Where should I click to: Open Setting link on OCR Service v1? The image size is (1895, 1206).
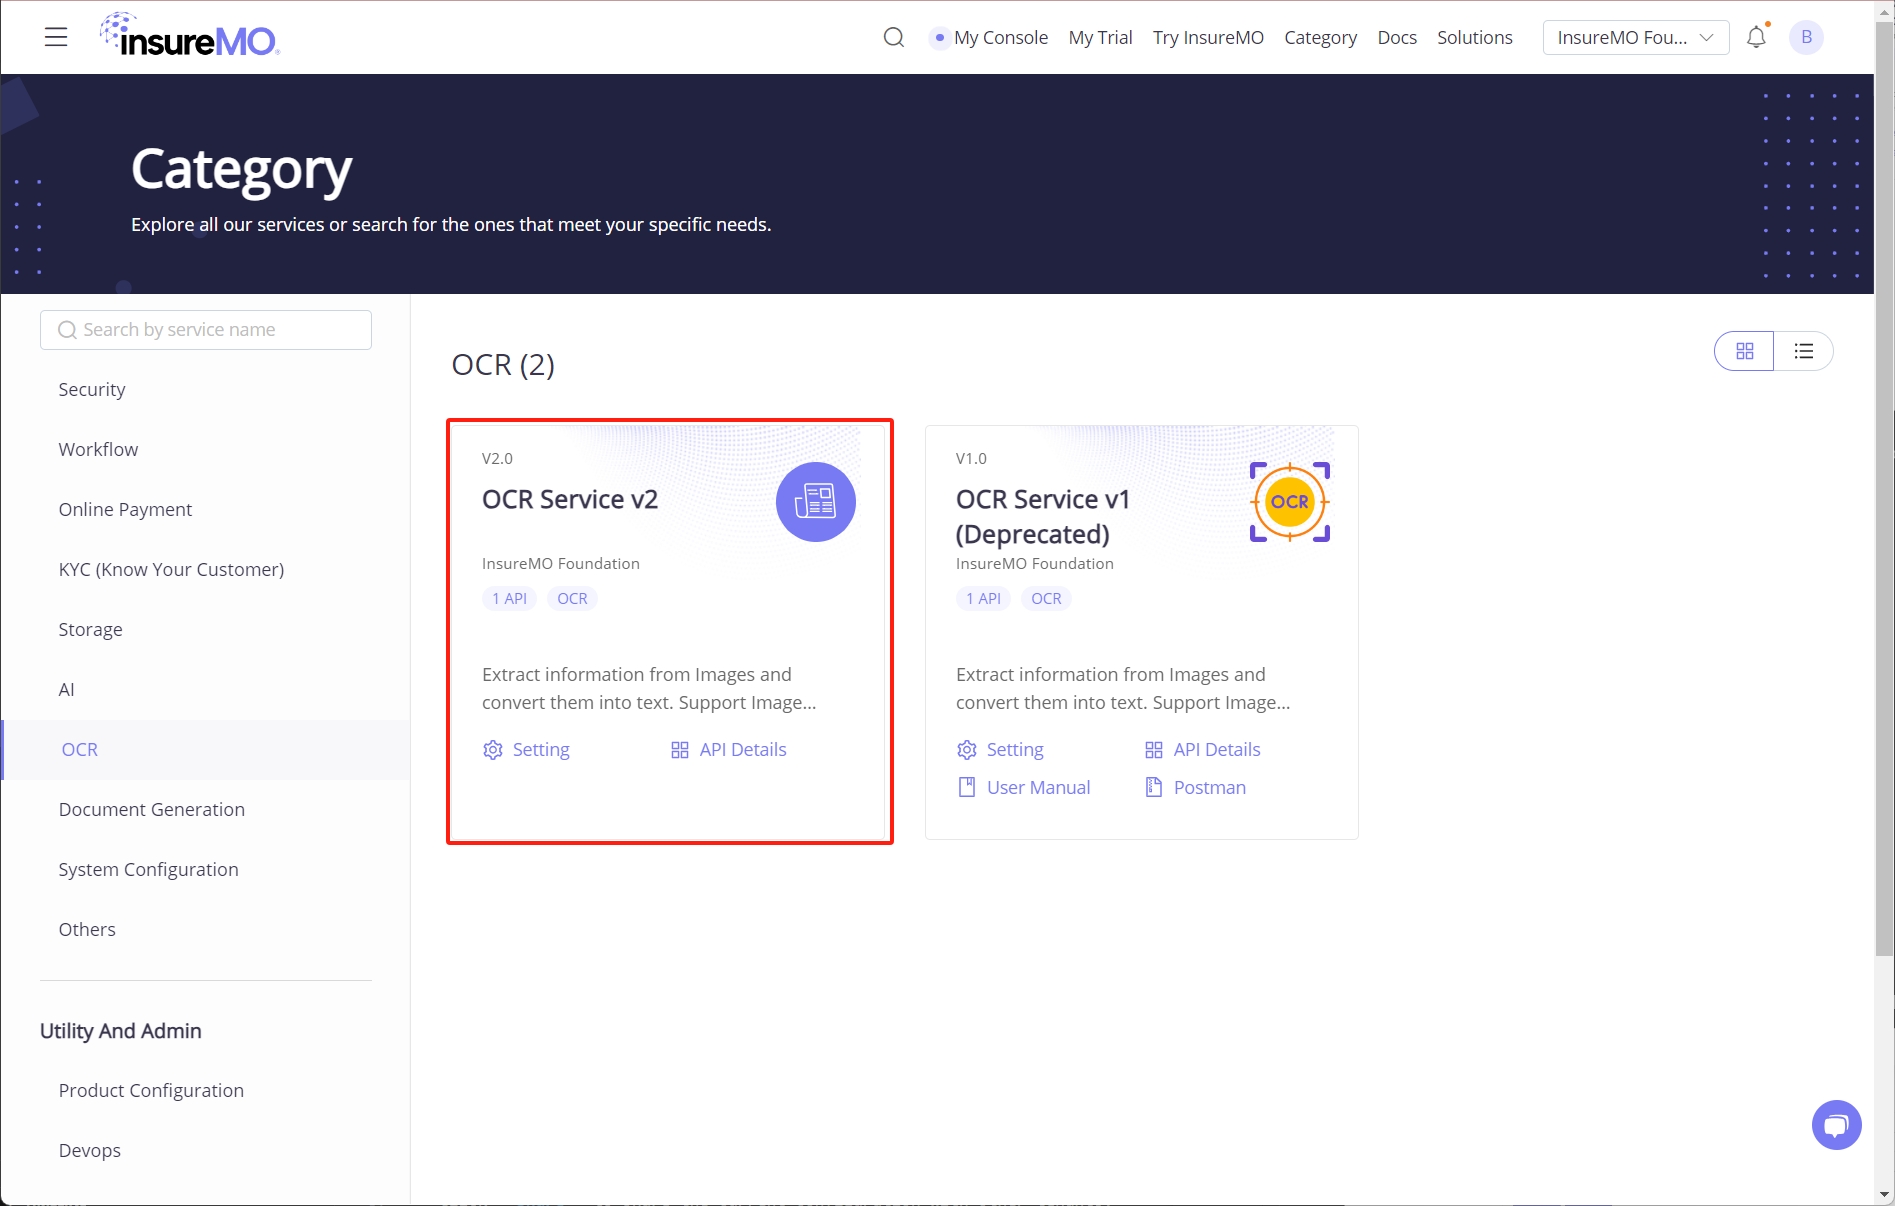pos(1015,750)
